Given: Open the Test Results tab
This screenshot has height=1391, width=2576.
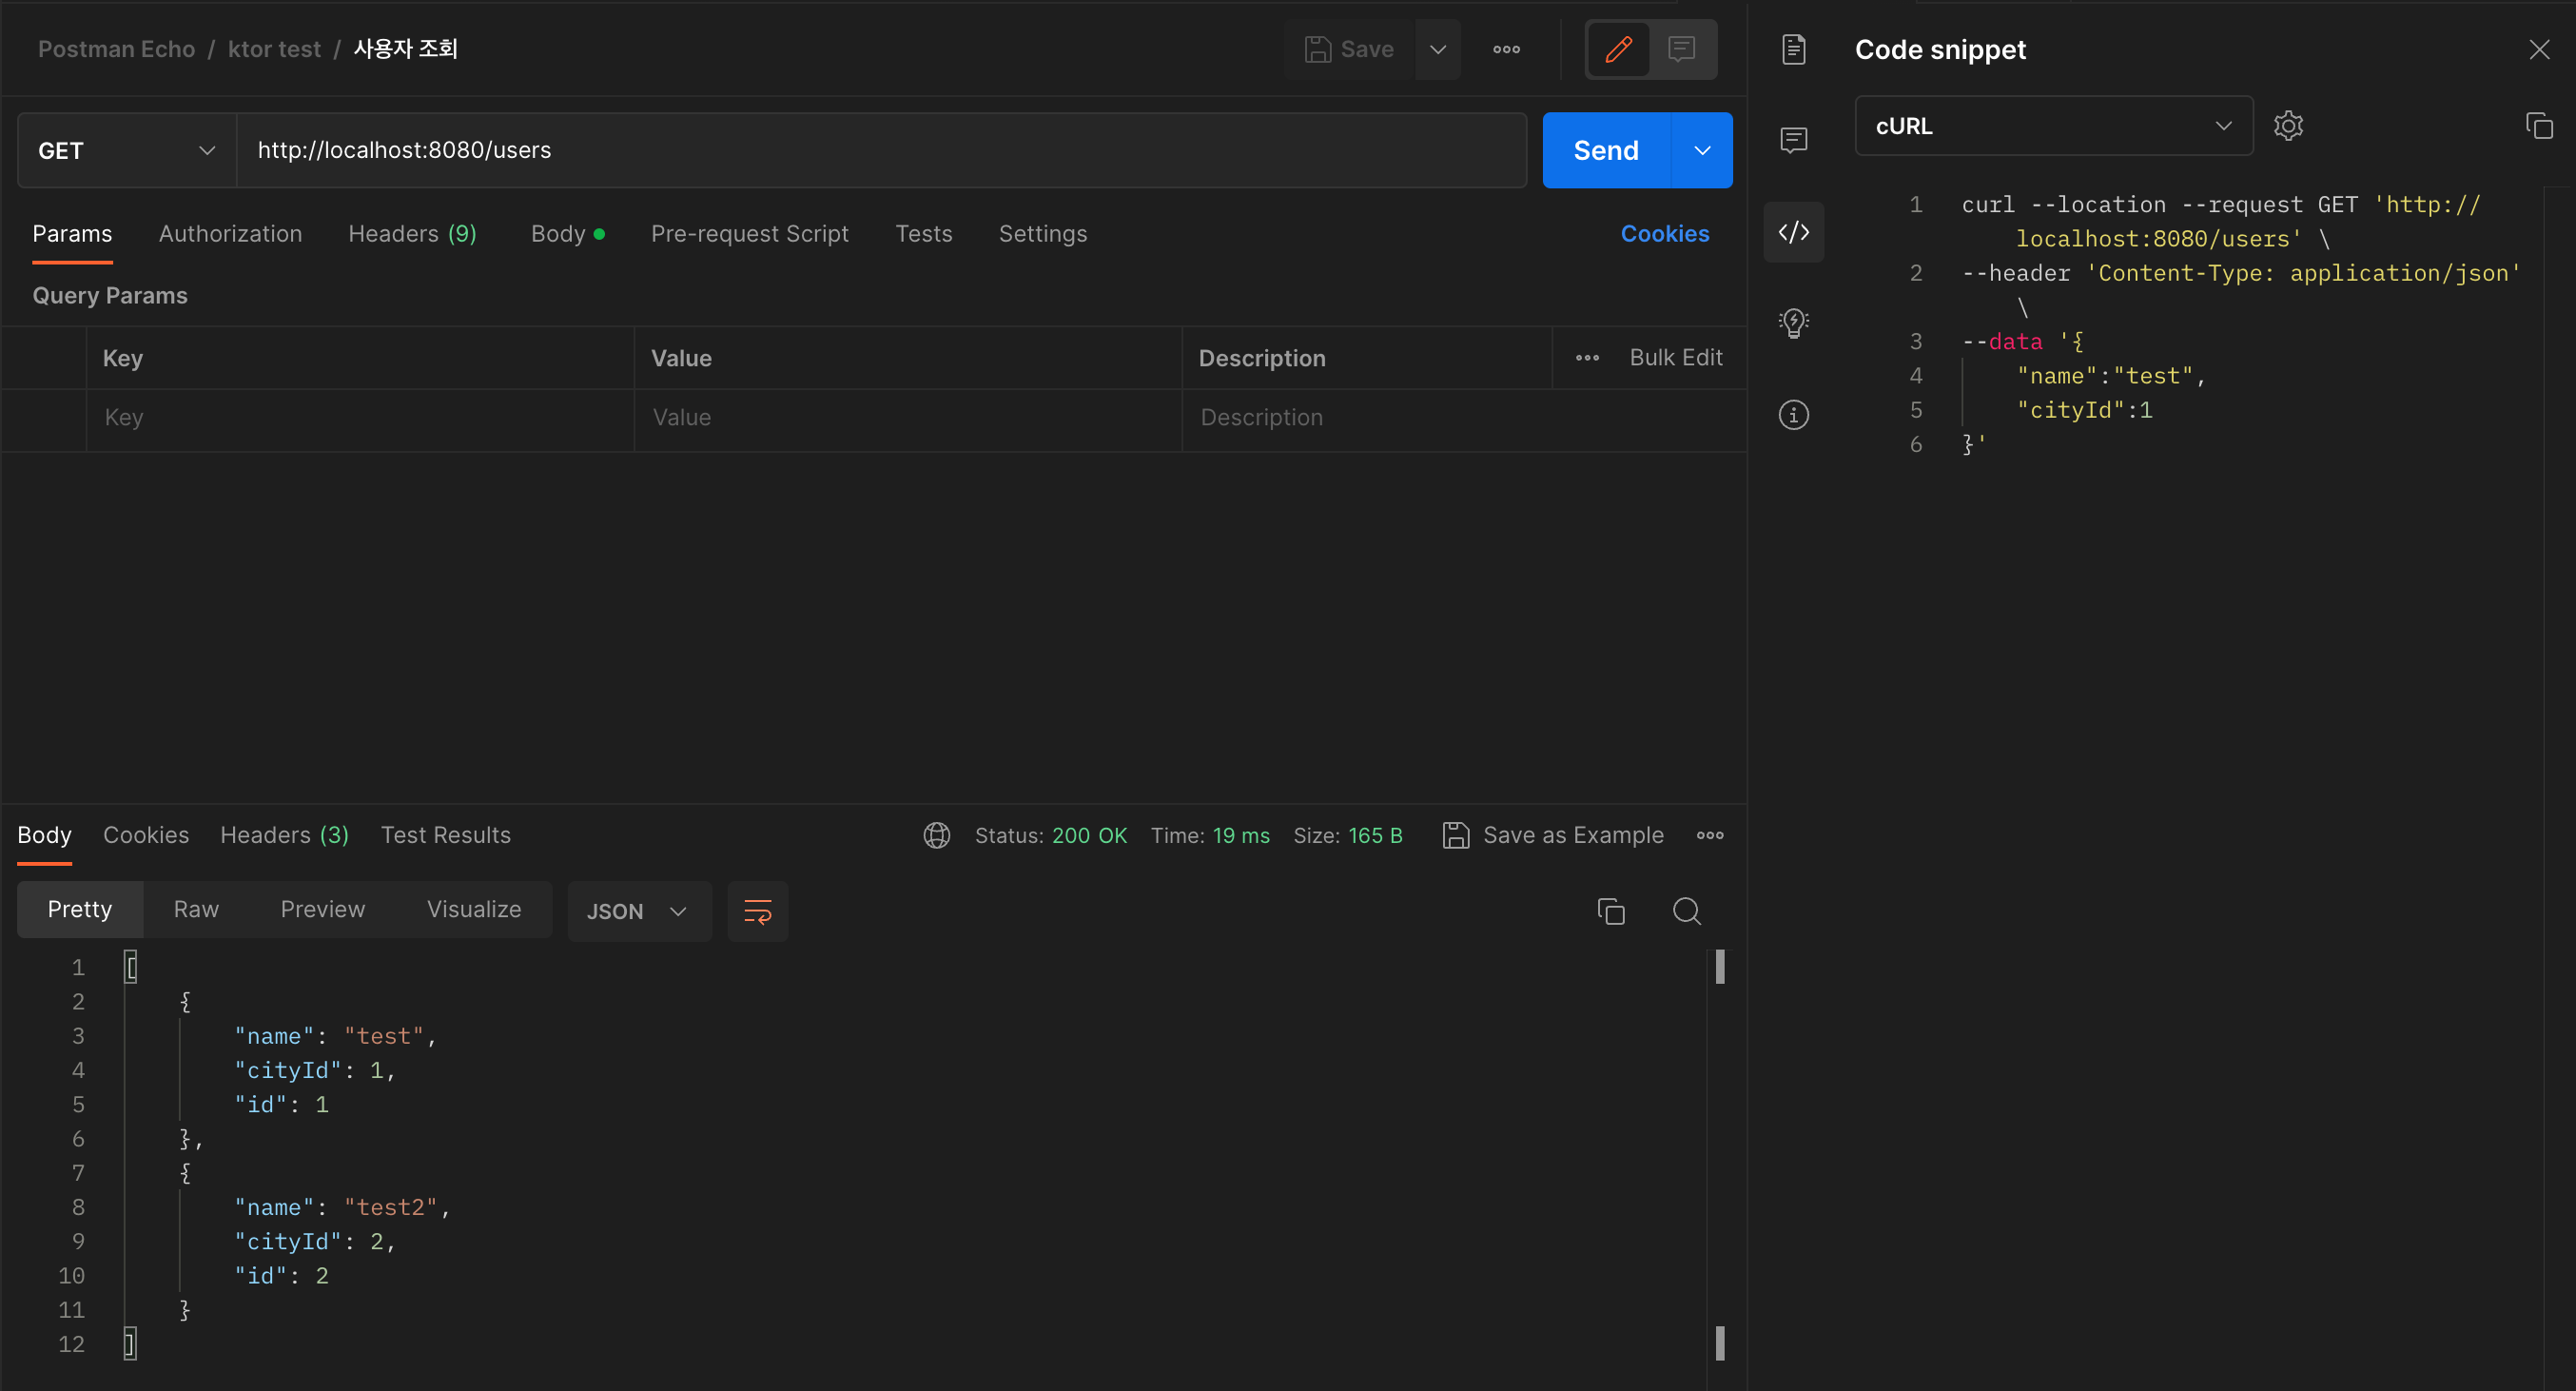Looking at the screenshot, I should point(446,835).
